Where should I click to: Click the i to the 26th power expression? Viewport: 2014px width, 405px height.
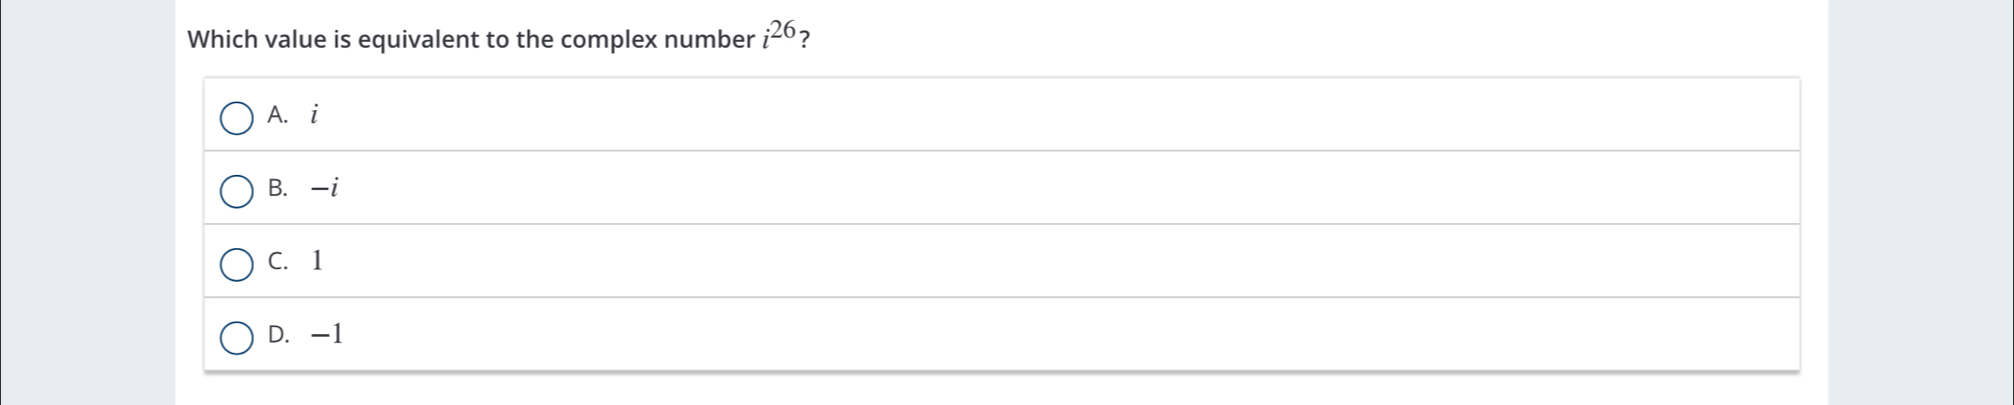[779, 35]
